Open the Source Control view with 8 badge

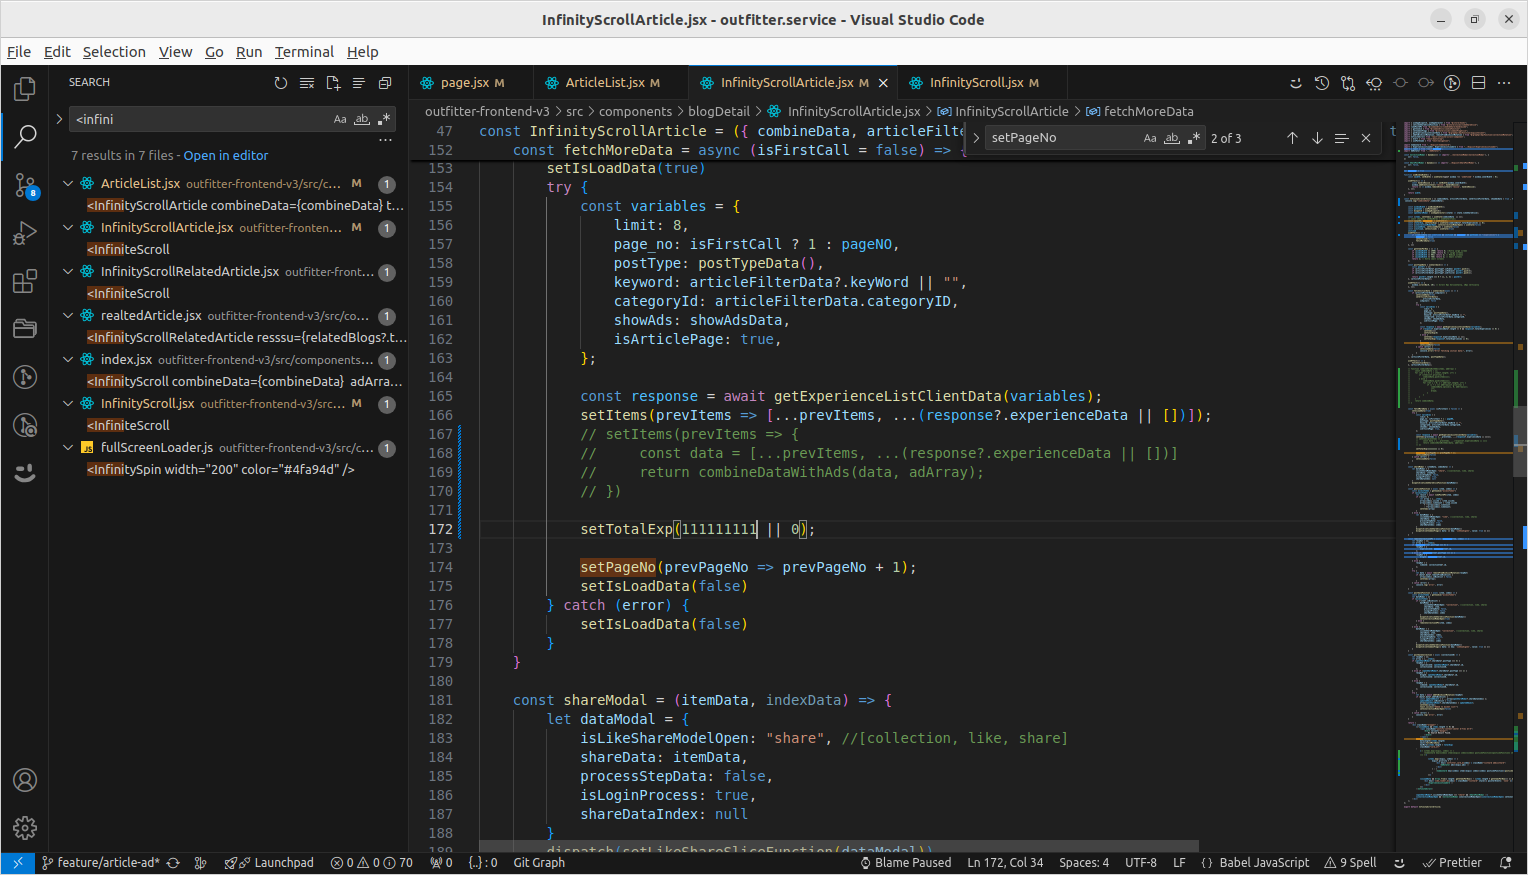pos(25,185)
